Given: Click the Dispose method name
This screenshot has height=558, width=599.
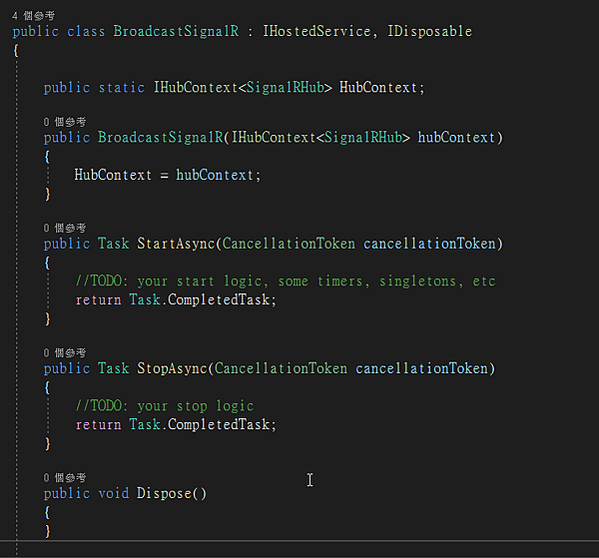Looking at the screenshot, I should tap(164, 493).
